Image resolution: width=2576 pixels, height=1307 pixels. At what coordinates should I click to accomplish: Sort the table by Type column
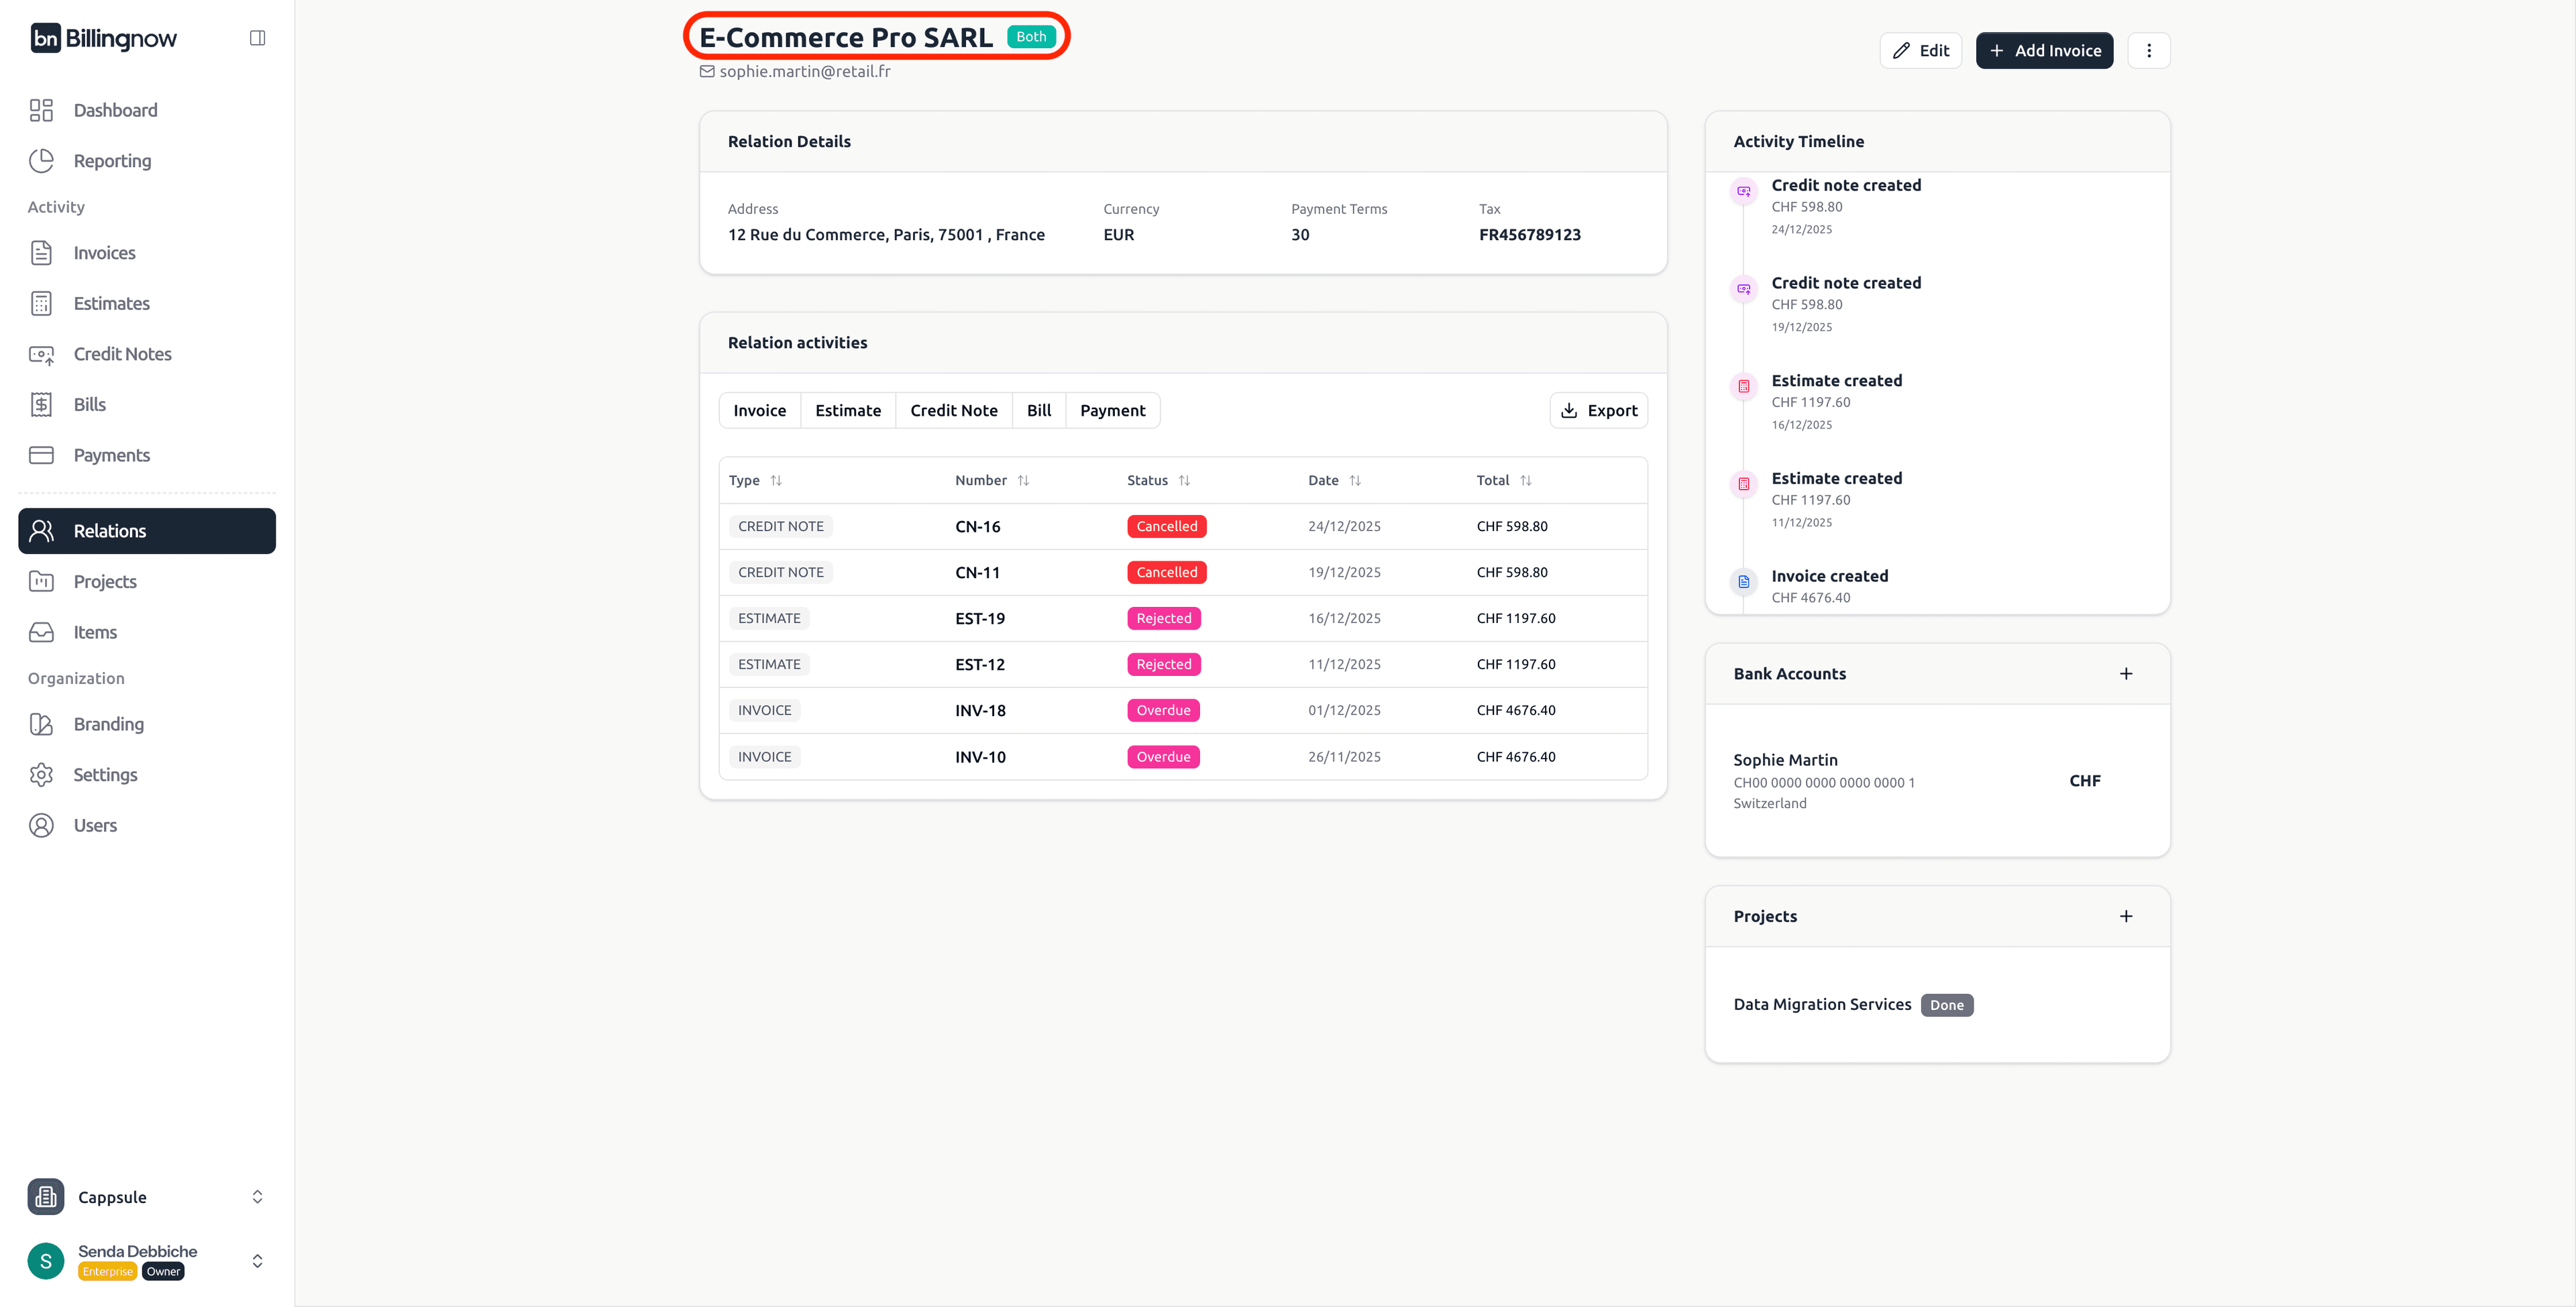coord(775,481)
